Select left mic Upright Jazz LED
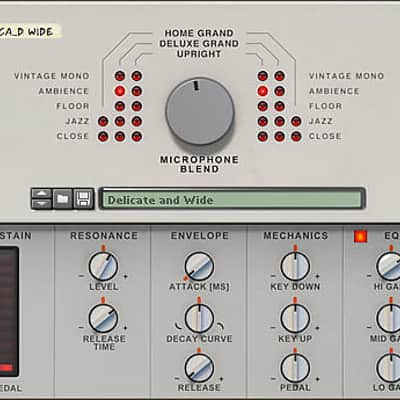400x400 pixels. click(x=137, y=121)
